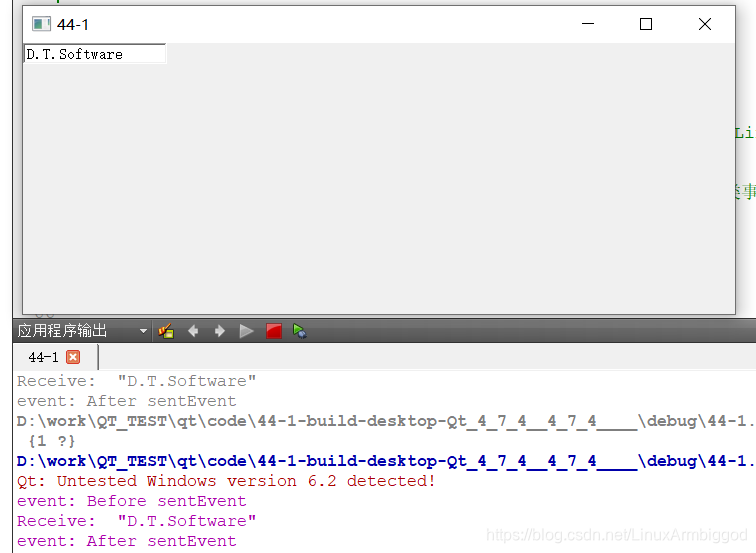Go to next output item arrow
Viewport: 756px width, 553px height.
tap(219, 331)
